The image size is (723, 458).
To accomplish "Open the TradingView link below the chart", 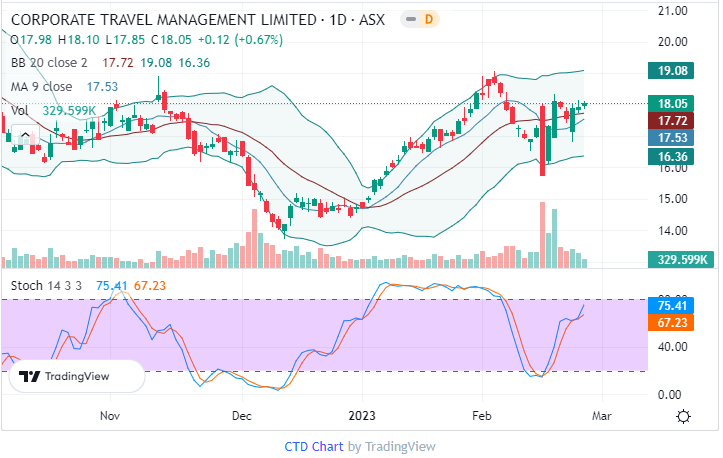I will (x=400, y=447).
